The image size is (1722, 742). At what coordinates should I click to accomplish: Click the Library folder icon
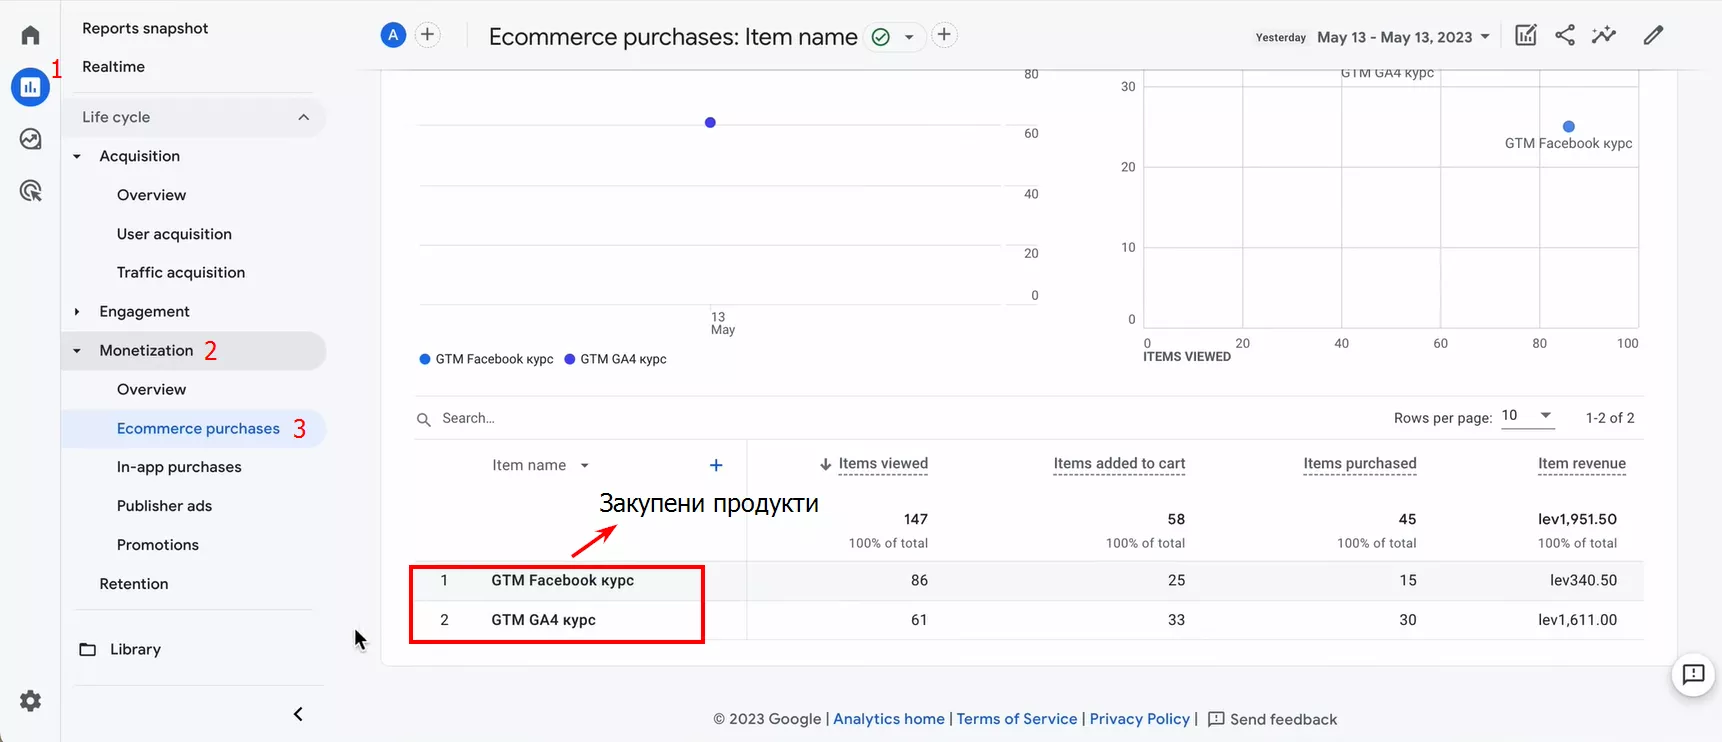click(88, 650)
